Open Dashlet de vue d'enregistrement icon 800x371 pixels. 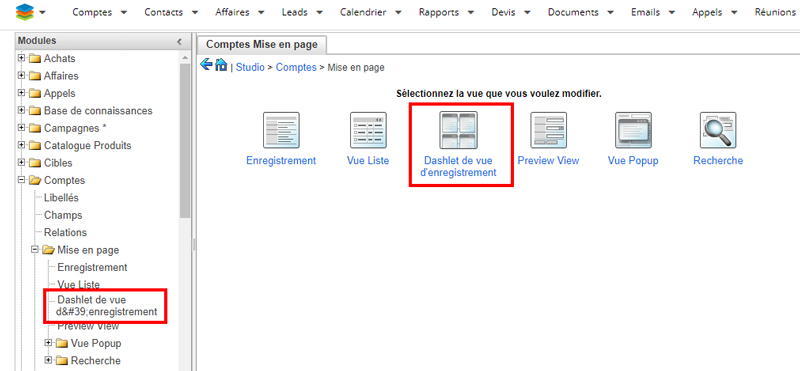(x=458, y=130)
